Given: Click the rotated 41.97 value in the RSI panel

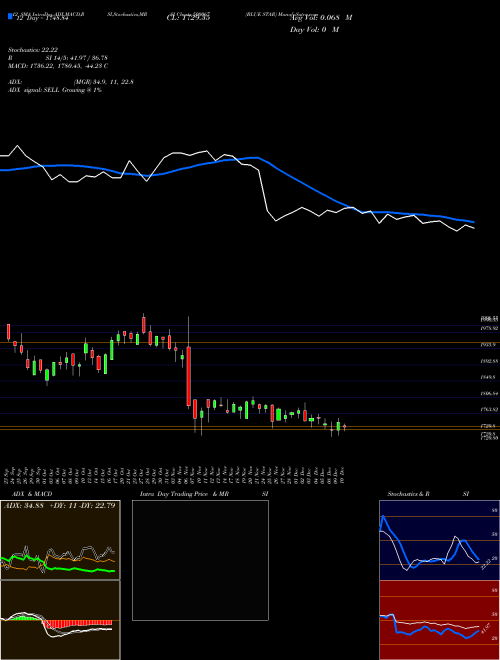Looking at the screenshot, I should (486, 630).
